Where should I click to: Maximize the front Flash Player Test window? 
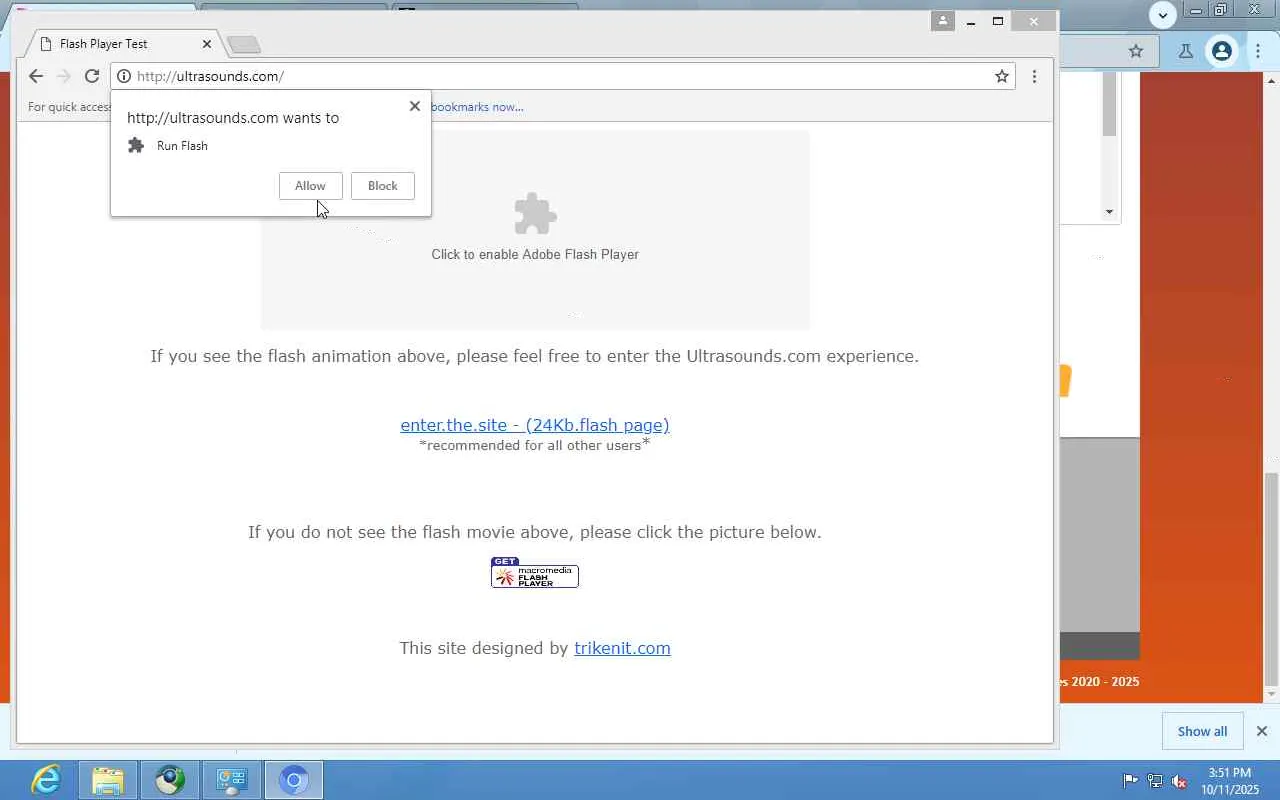[x=997, y=21]
